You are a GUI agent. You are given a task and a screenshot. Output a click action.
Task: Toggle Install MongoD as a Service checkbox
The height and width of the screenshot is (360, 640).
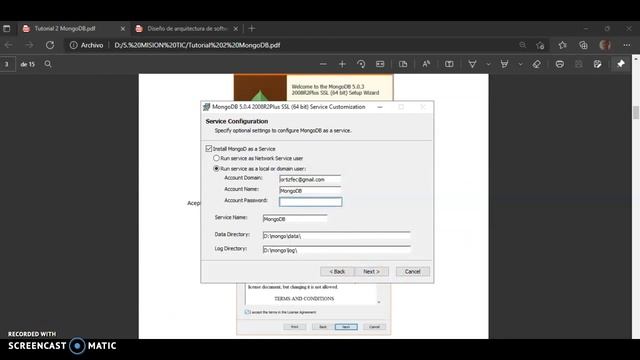pyautogui.click(x=209, y=149)
